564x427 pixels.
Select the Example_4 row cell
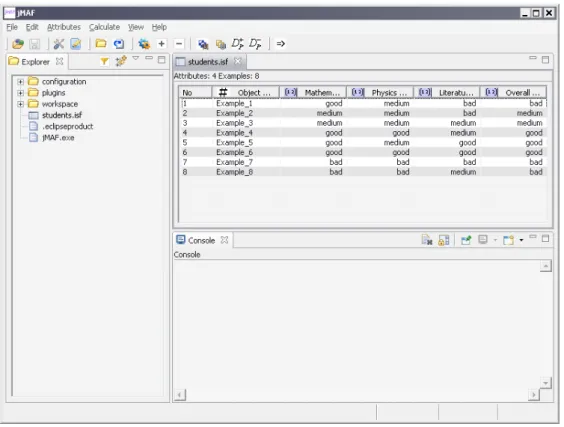coord(234,133)
